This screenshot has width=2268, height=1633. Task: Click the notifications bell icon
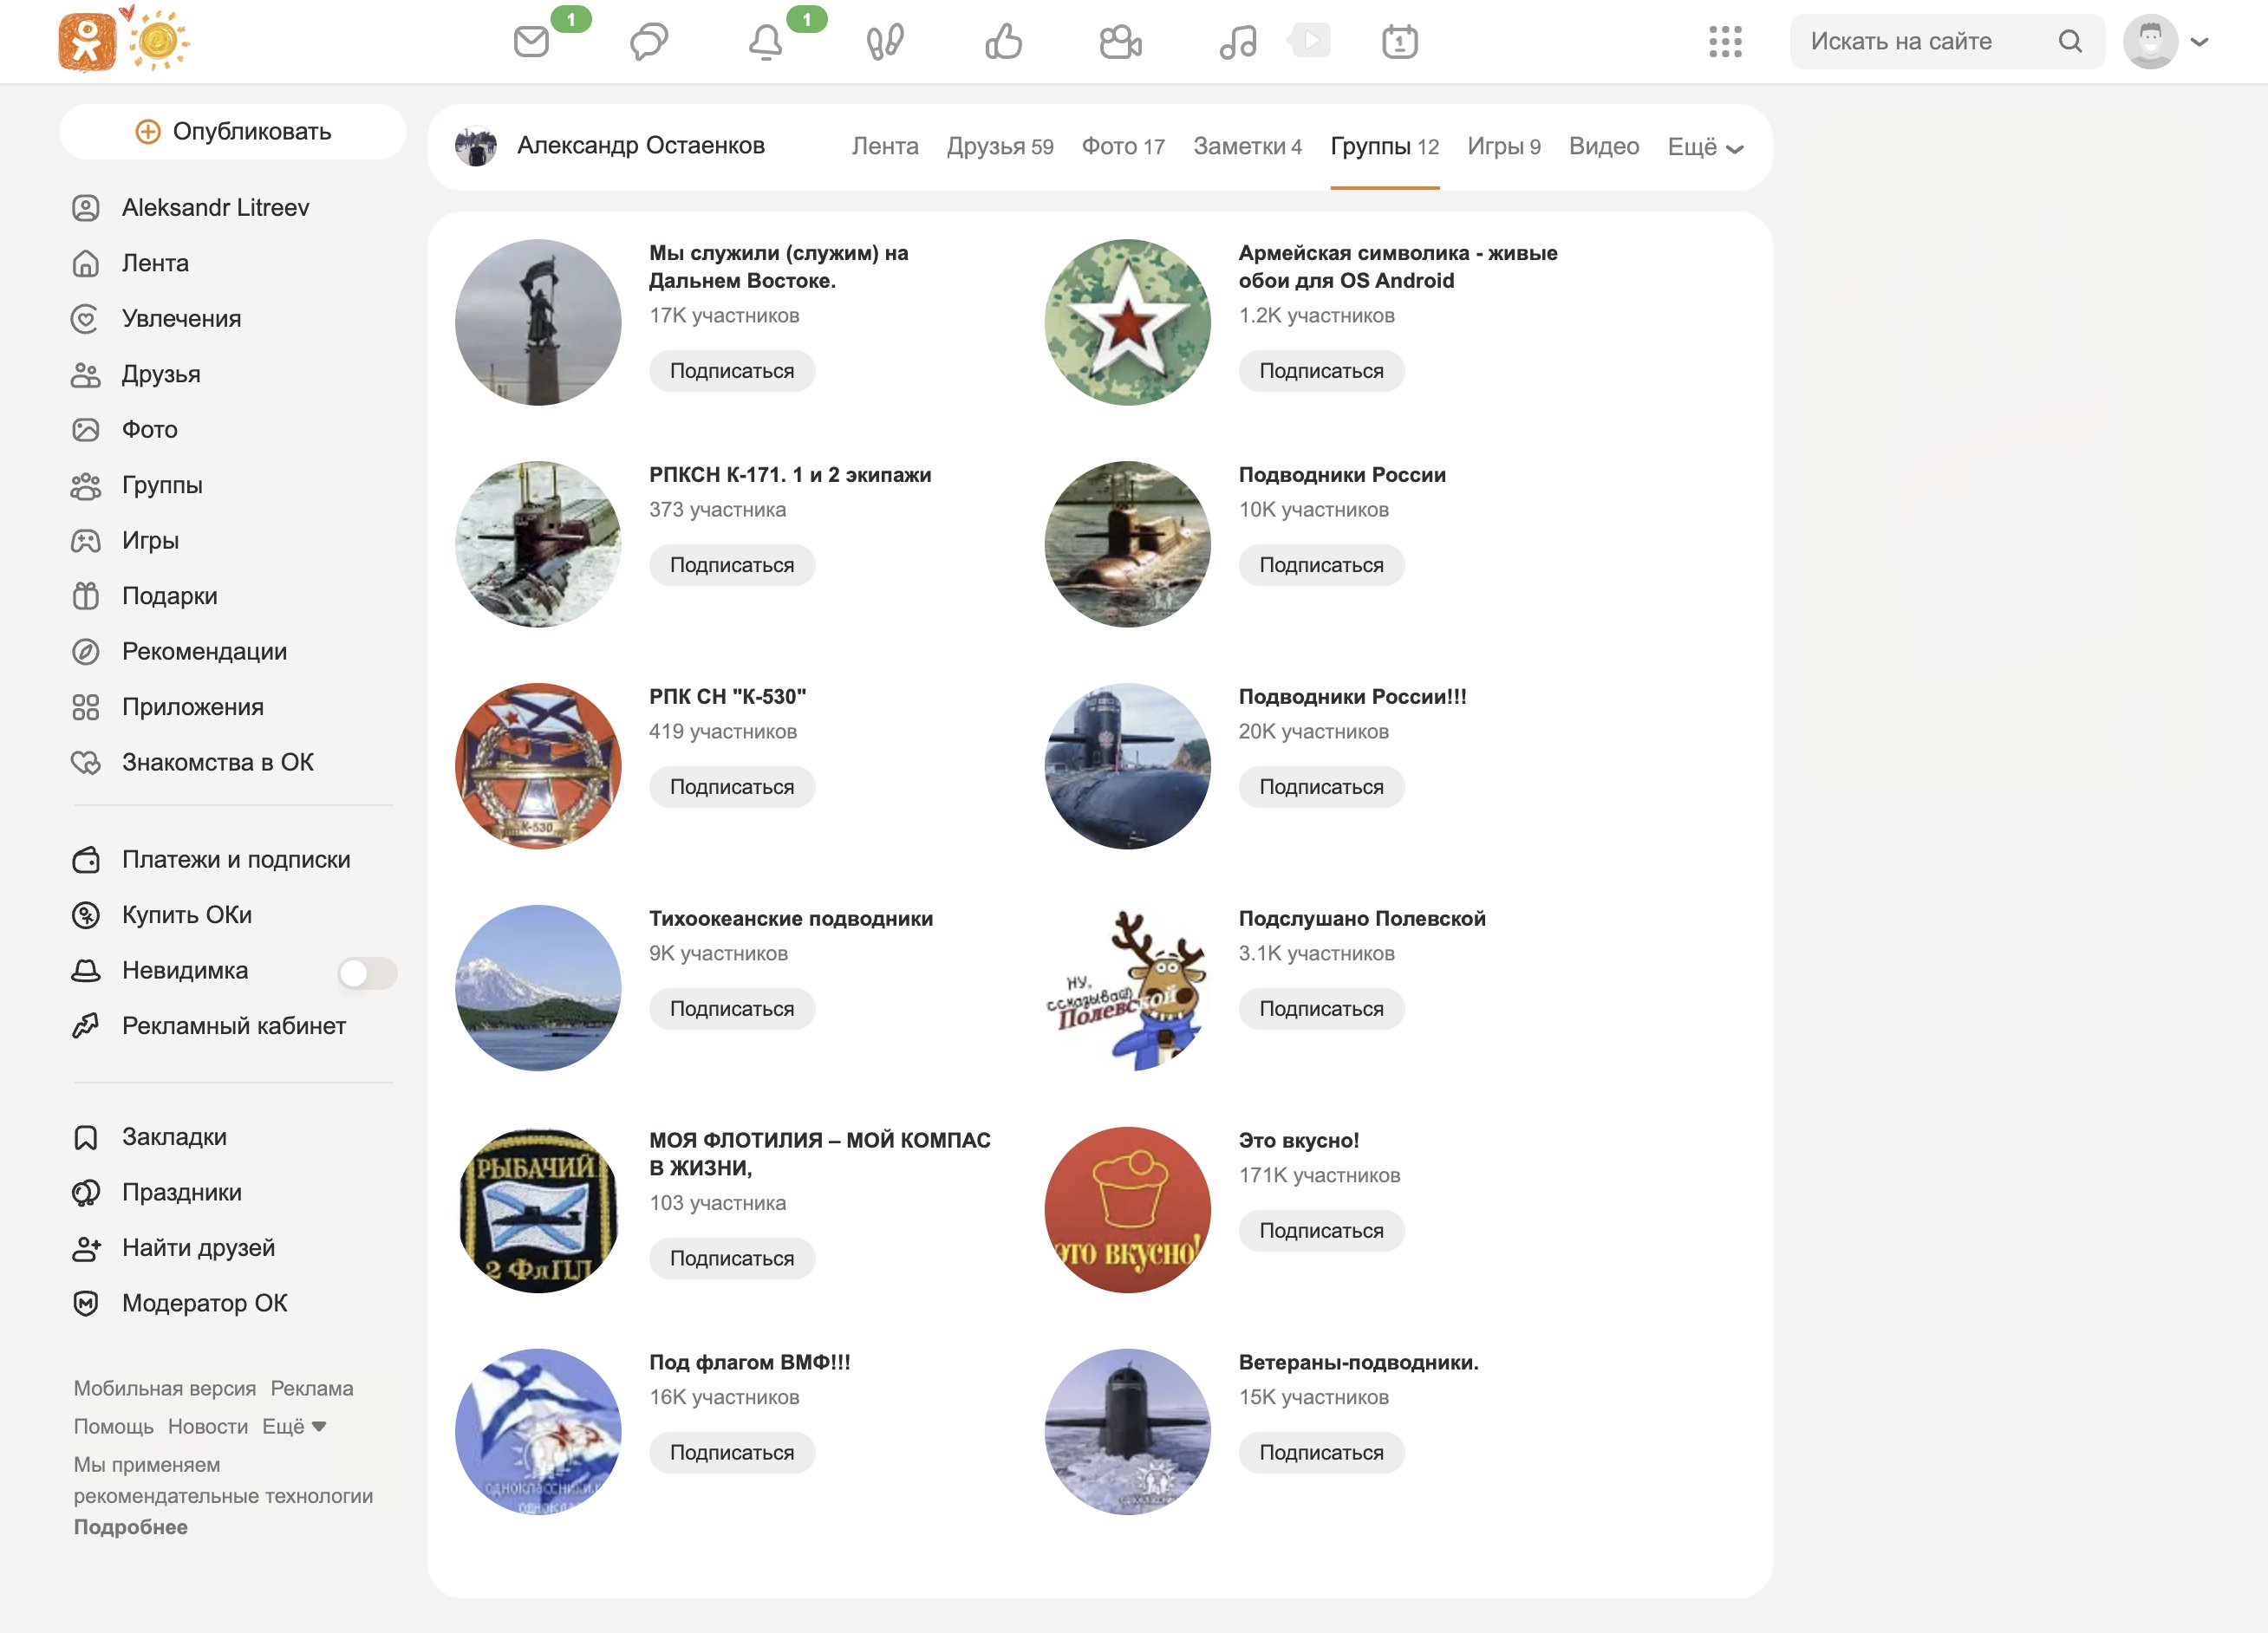[x=766, y=42]
